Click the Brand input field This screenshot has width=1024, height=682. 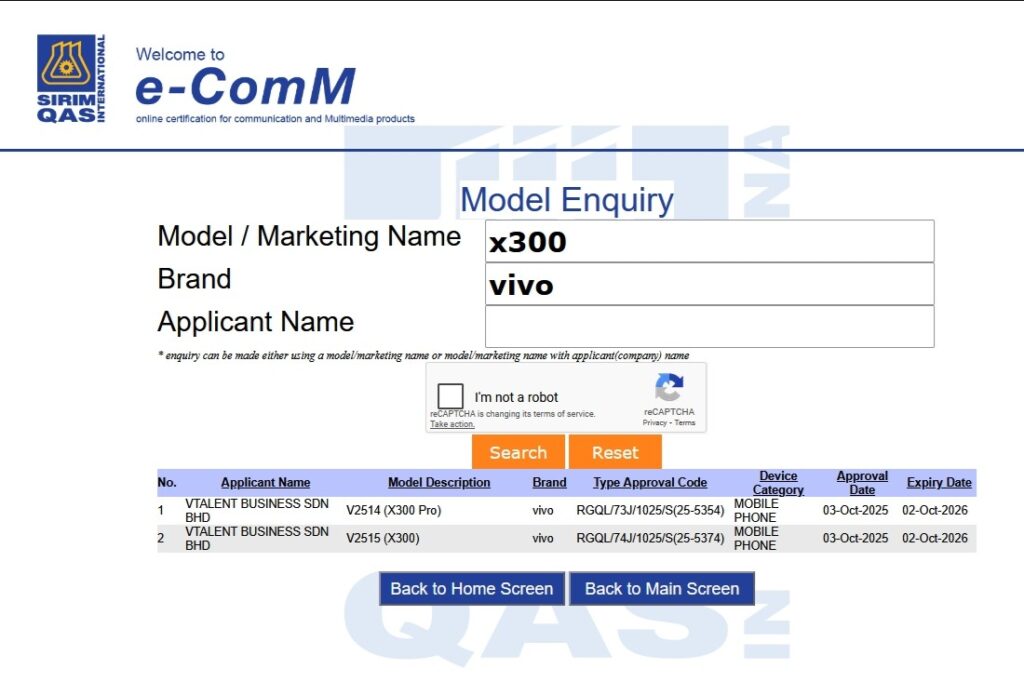tap(709, 284)
